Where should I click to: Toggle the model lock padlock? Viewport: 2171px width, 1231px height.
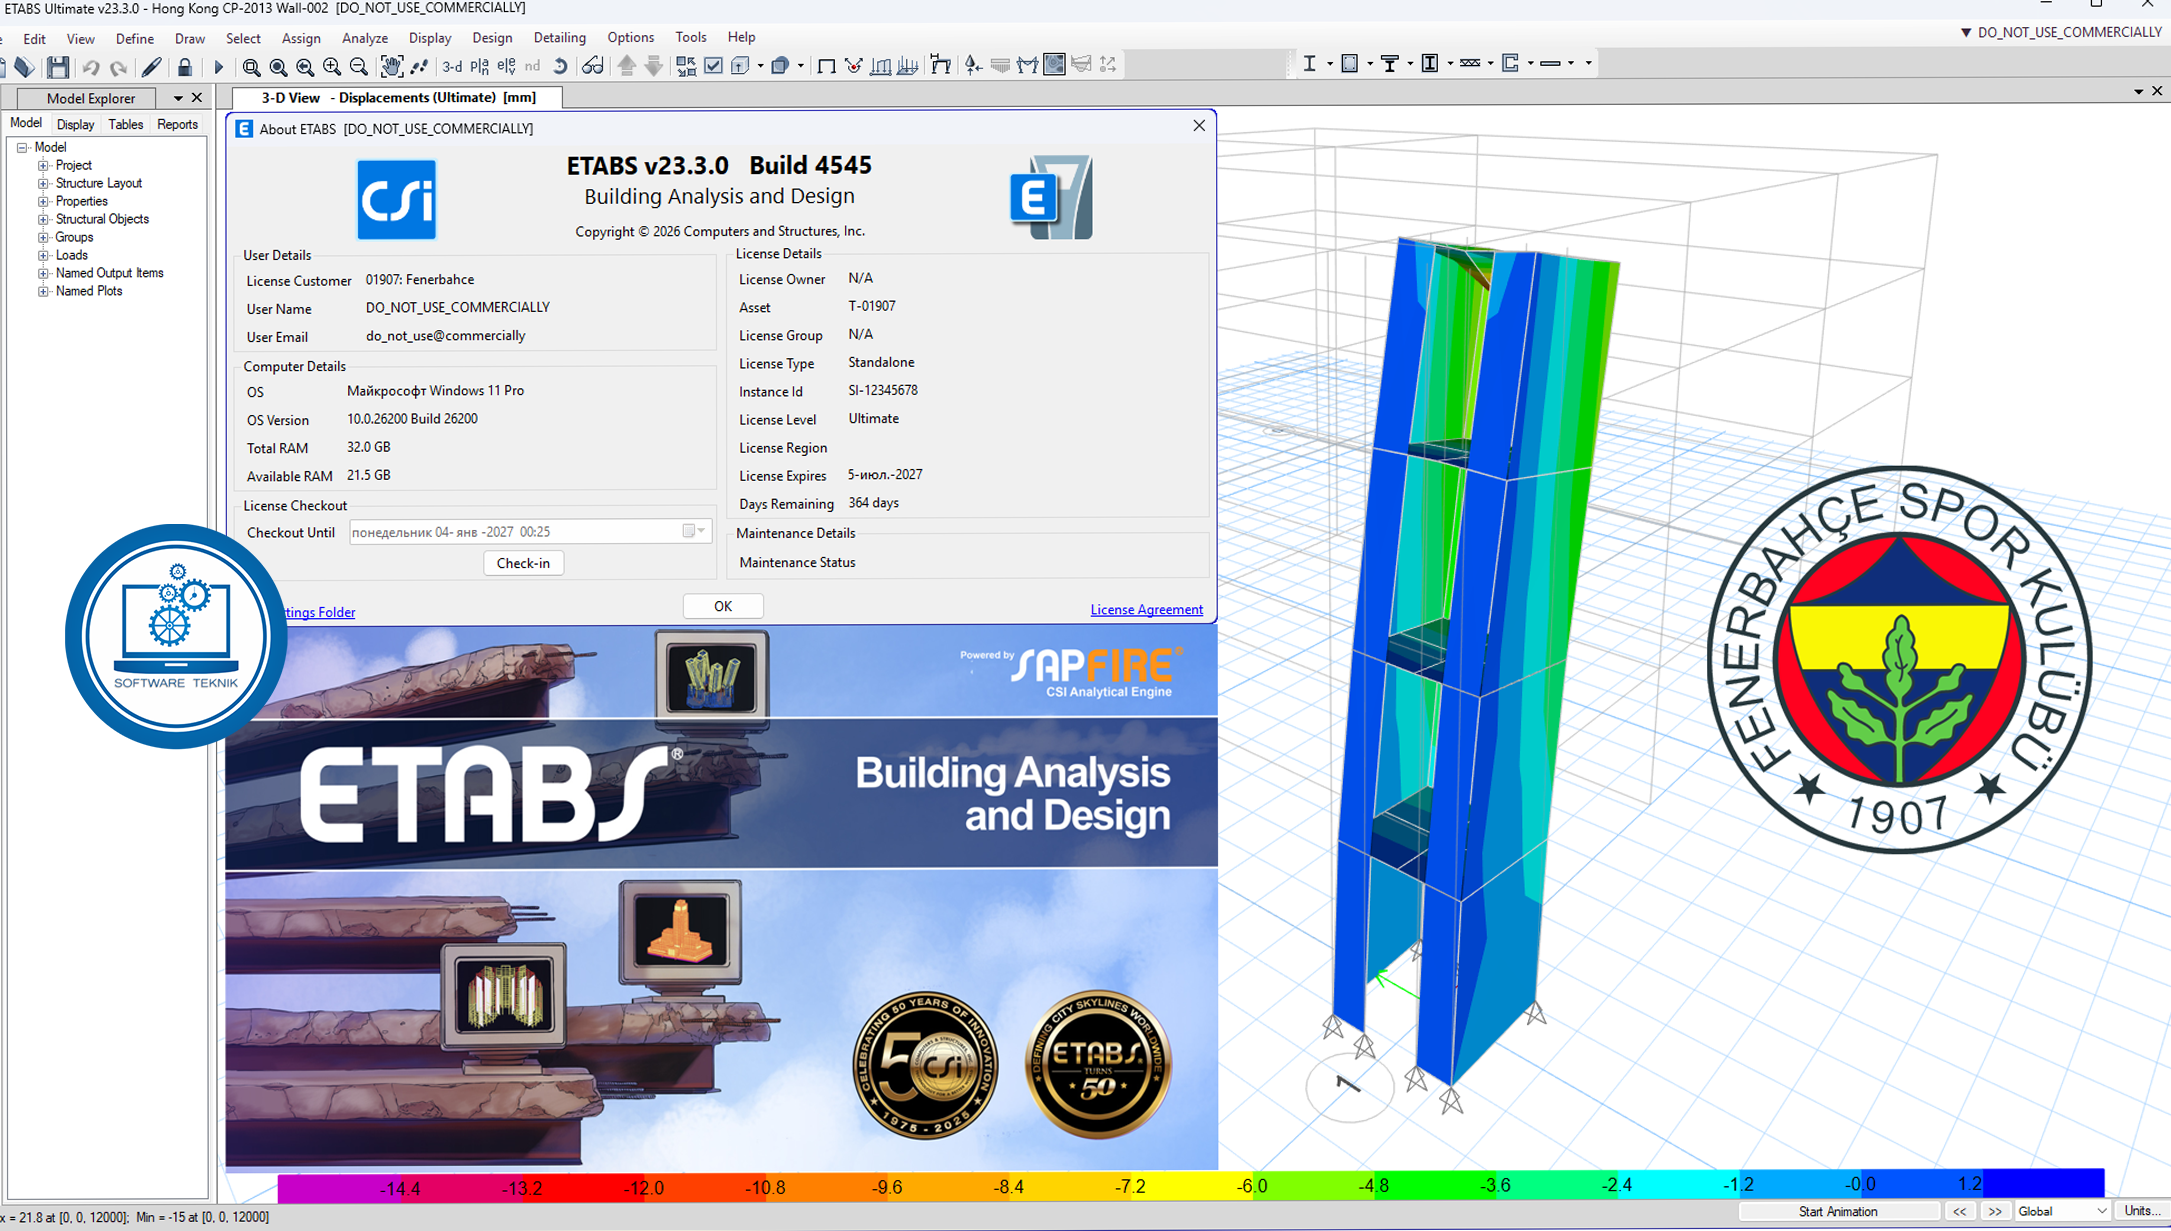click(185, 67)
